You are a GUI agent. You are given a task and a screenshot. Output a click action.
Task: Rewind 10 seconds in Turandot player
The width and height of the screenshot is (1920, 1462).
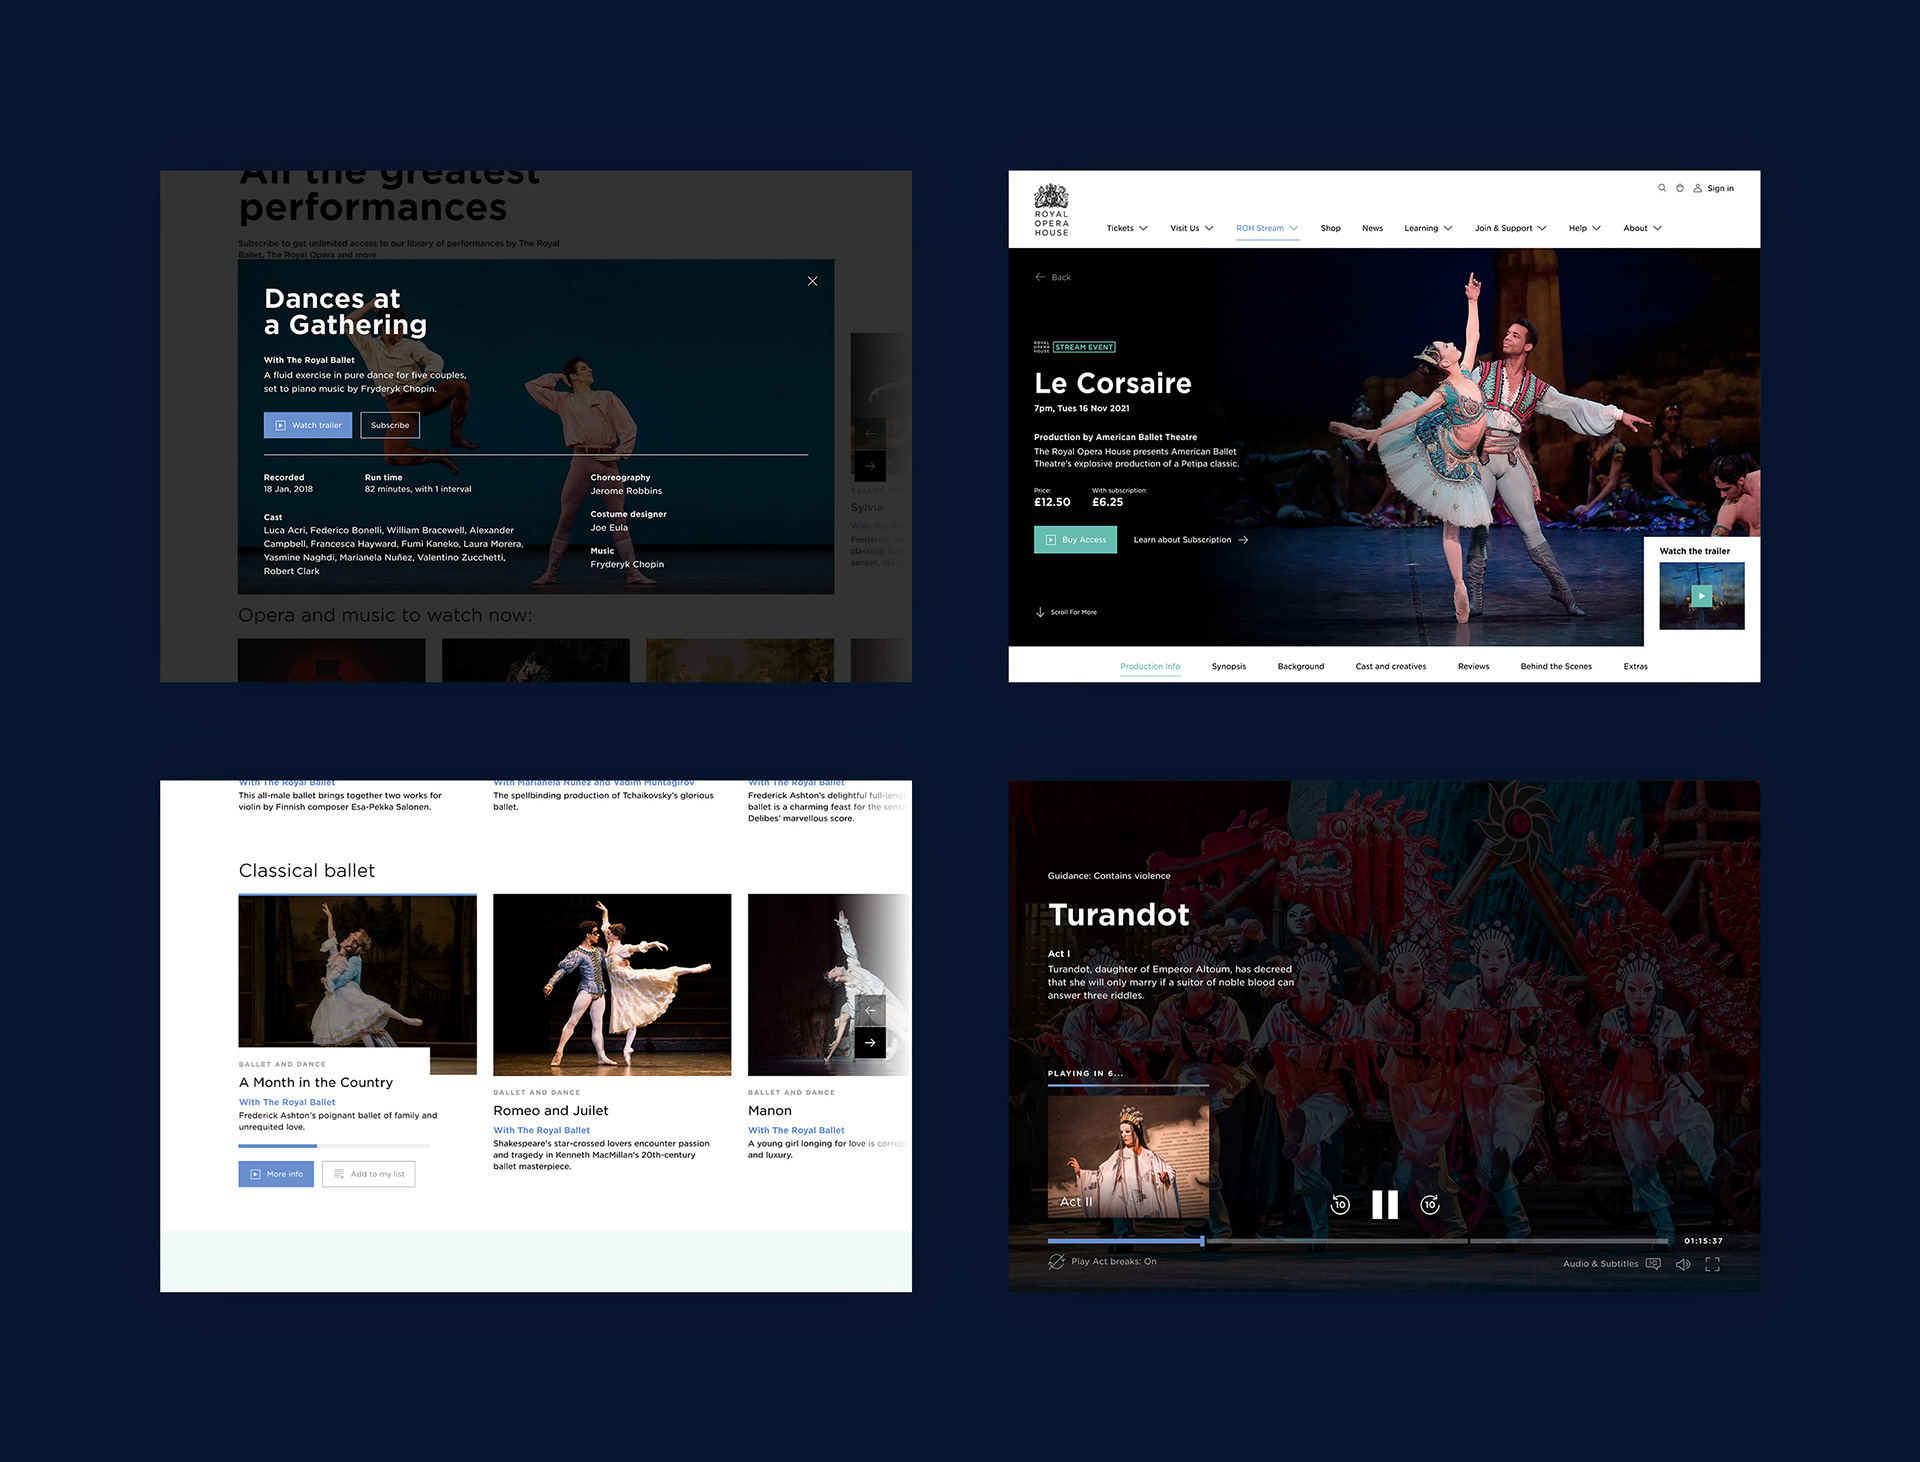pos(1340,1205)
